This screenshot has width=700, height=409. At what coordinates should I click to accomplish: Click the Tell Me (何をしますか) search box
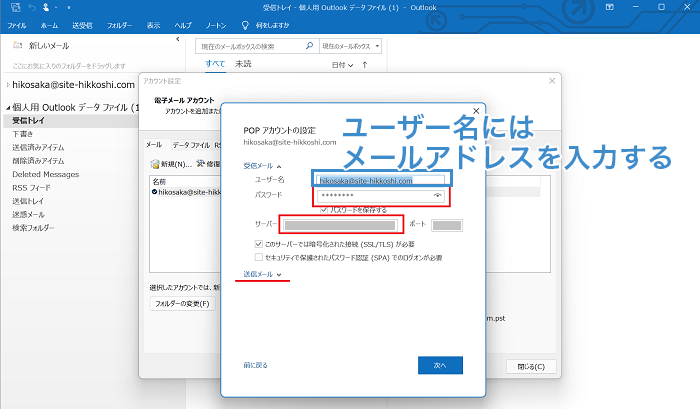click(272, 25)
